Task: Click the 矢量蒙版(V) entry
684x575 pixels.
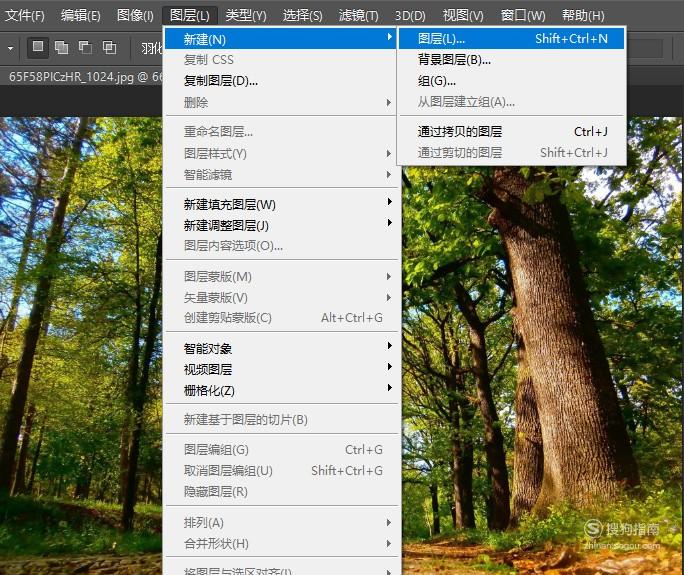Action: [x=281, y=298]
